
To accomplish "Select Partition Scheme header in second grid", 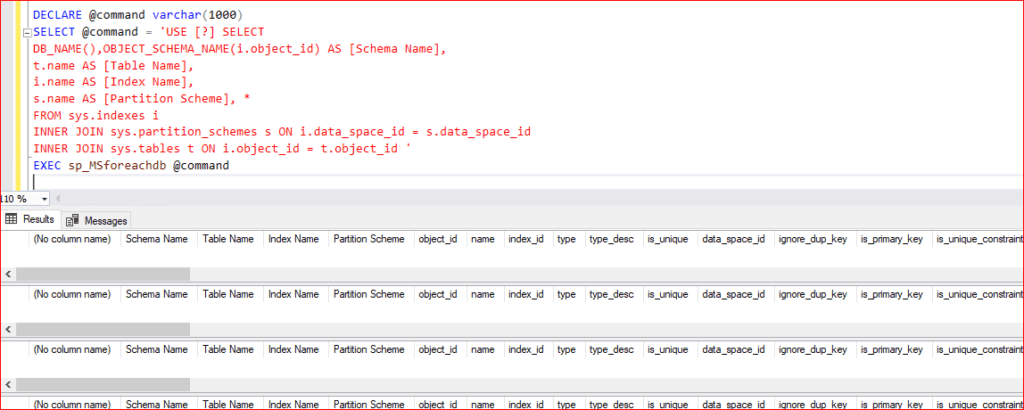I will click(368, 294).
